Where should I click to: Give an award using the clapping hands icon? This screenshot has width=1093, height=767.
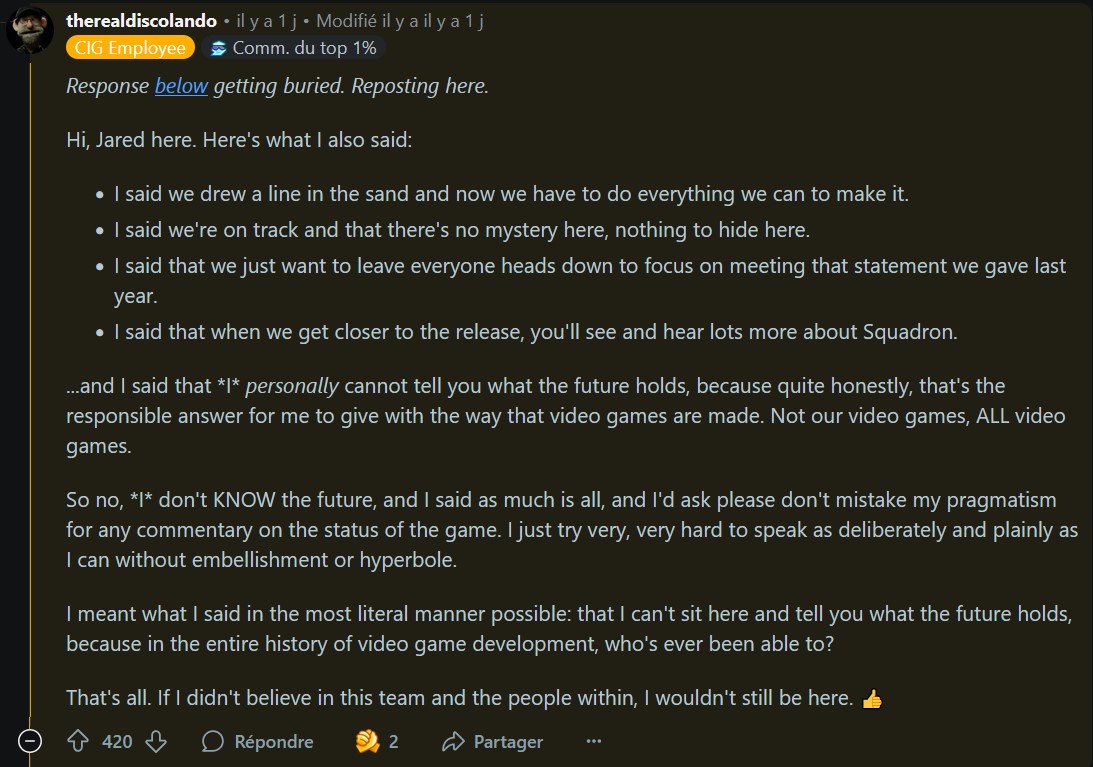tap(367, 741)
